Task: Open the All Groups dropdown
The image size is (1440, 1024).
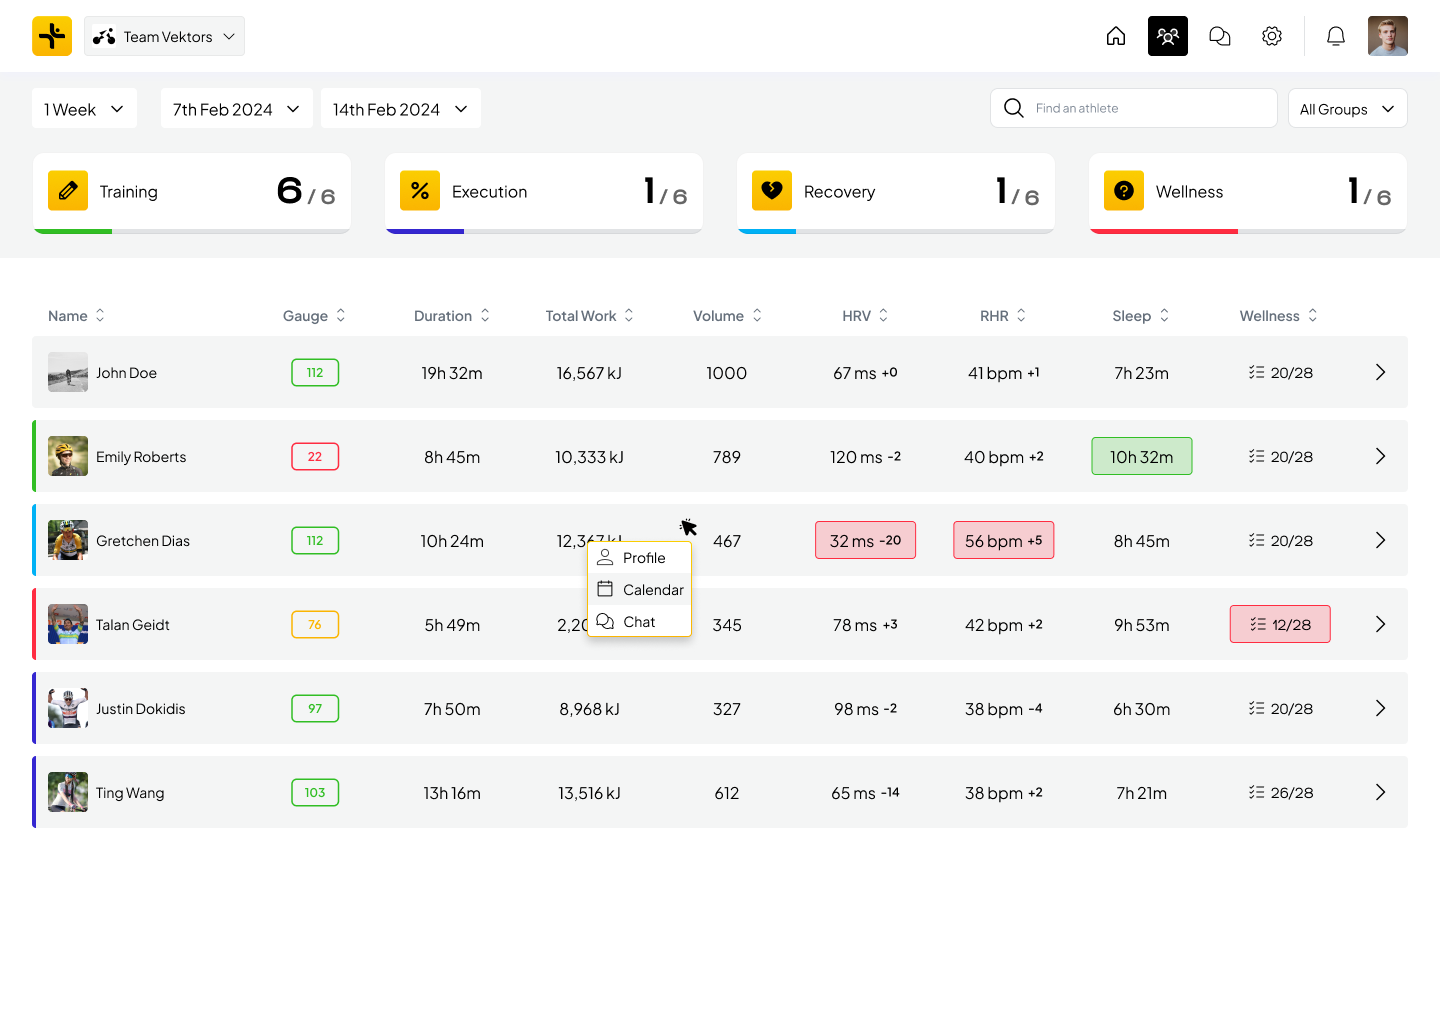Action: (1347, 108)
